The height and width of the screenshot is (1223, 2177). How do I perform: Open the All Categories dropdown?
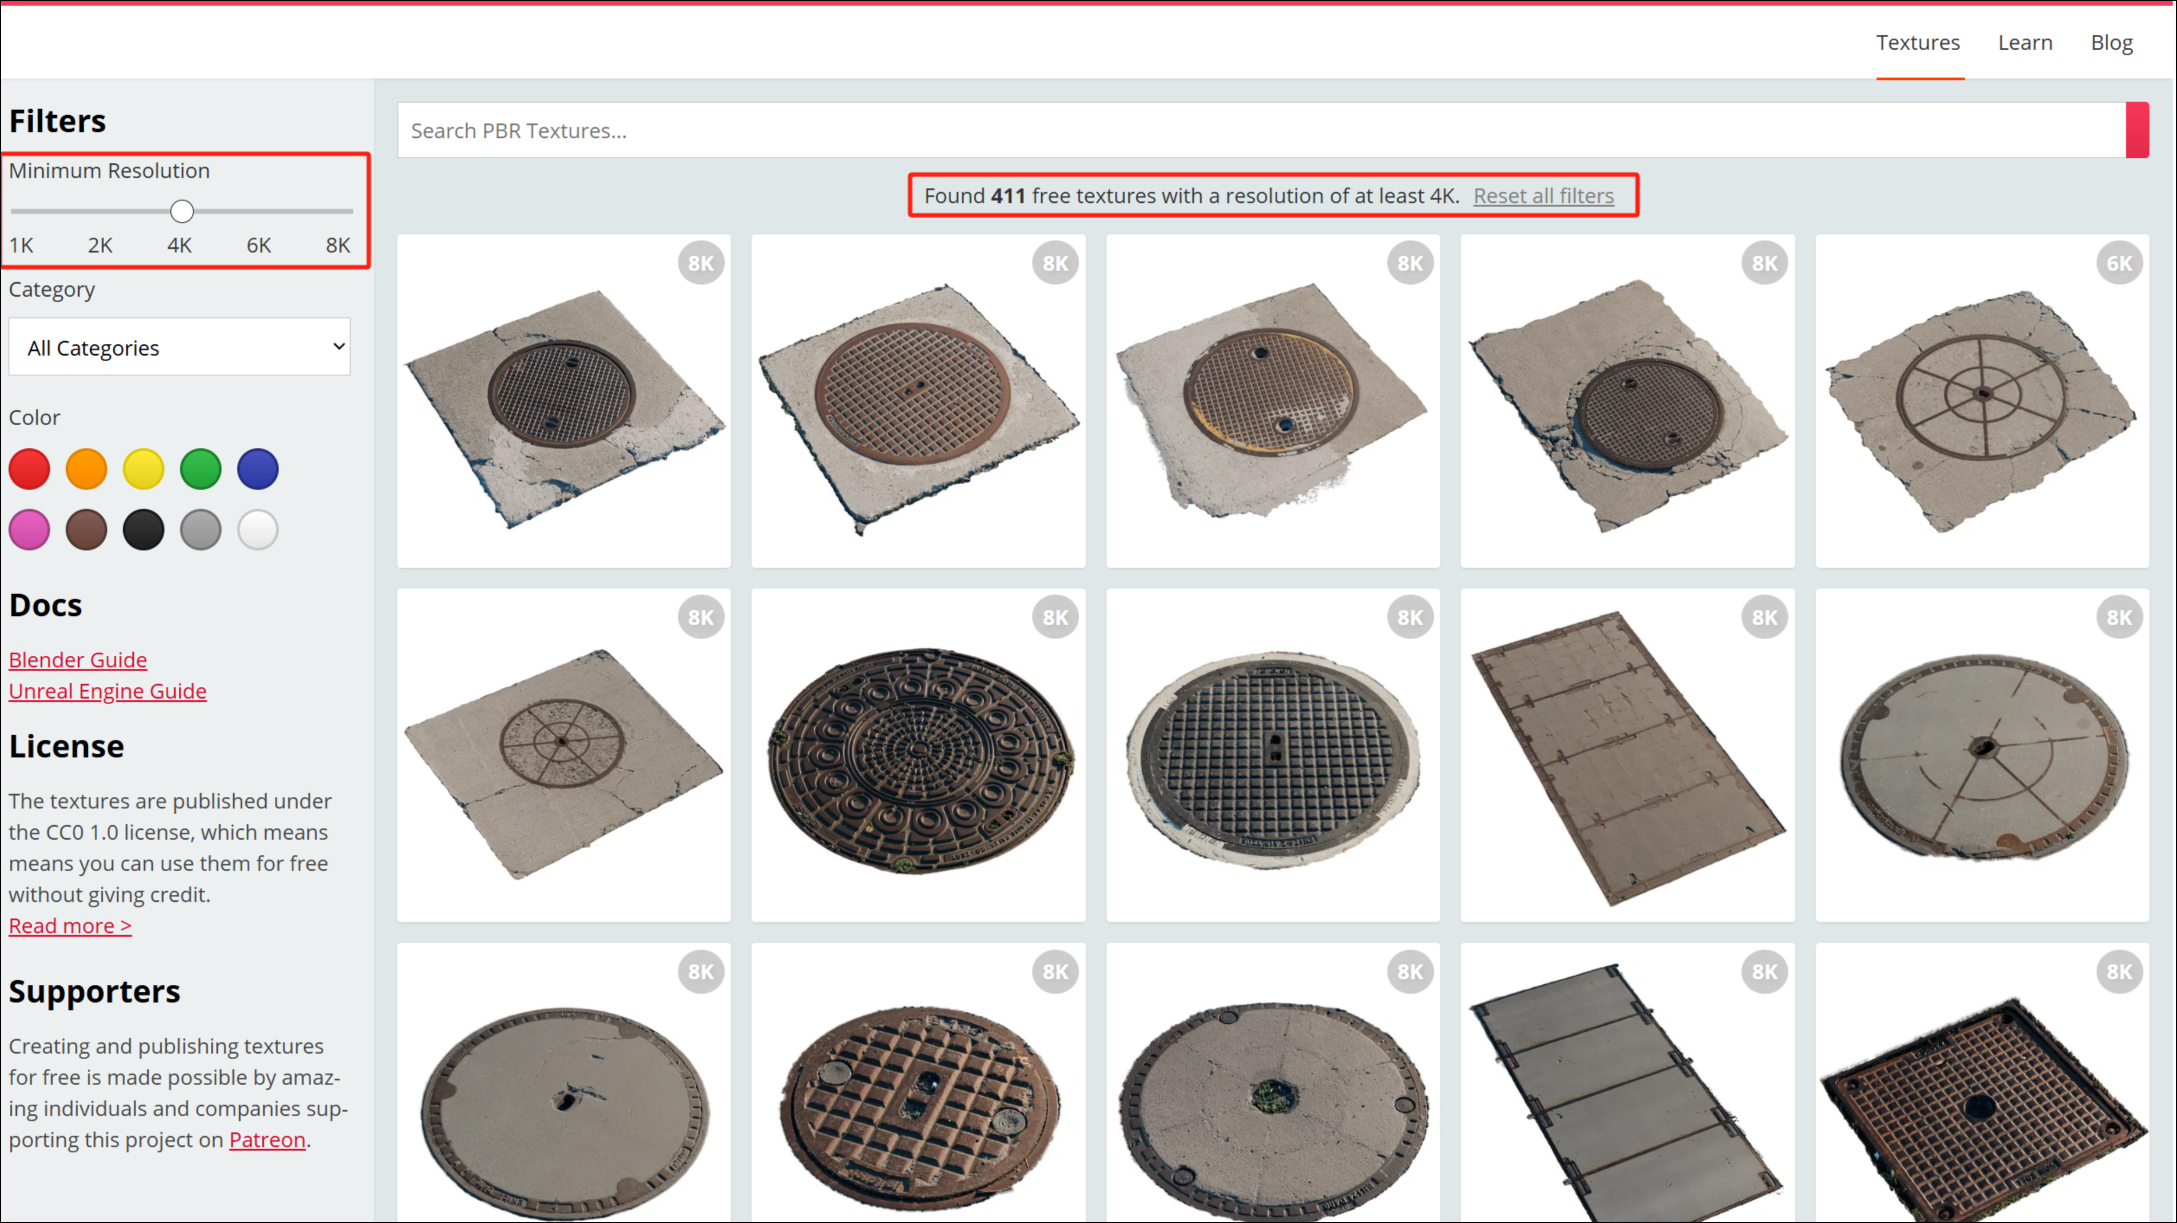[180, 347]
